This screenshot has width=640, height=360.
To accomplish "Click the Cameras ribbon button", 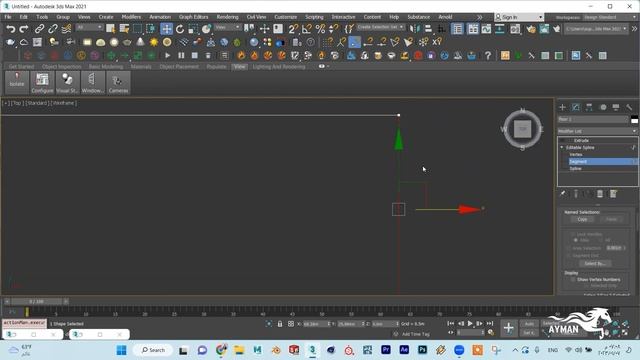I will tap(118, 82).
